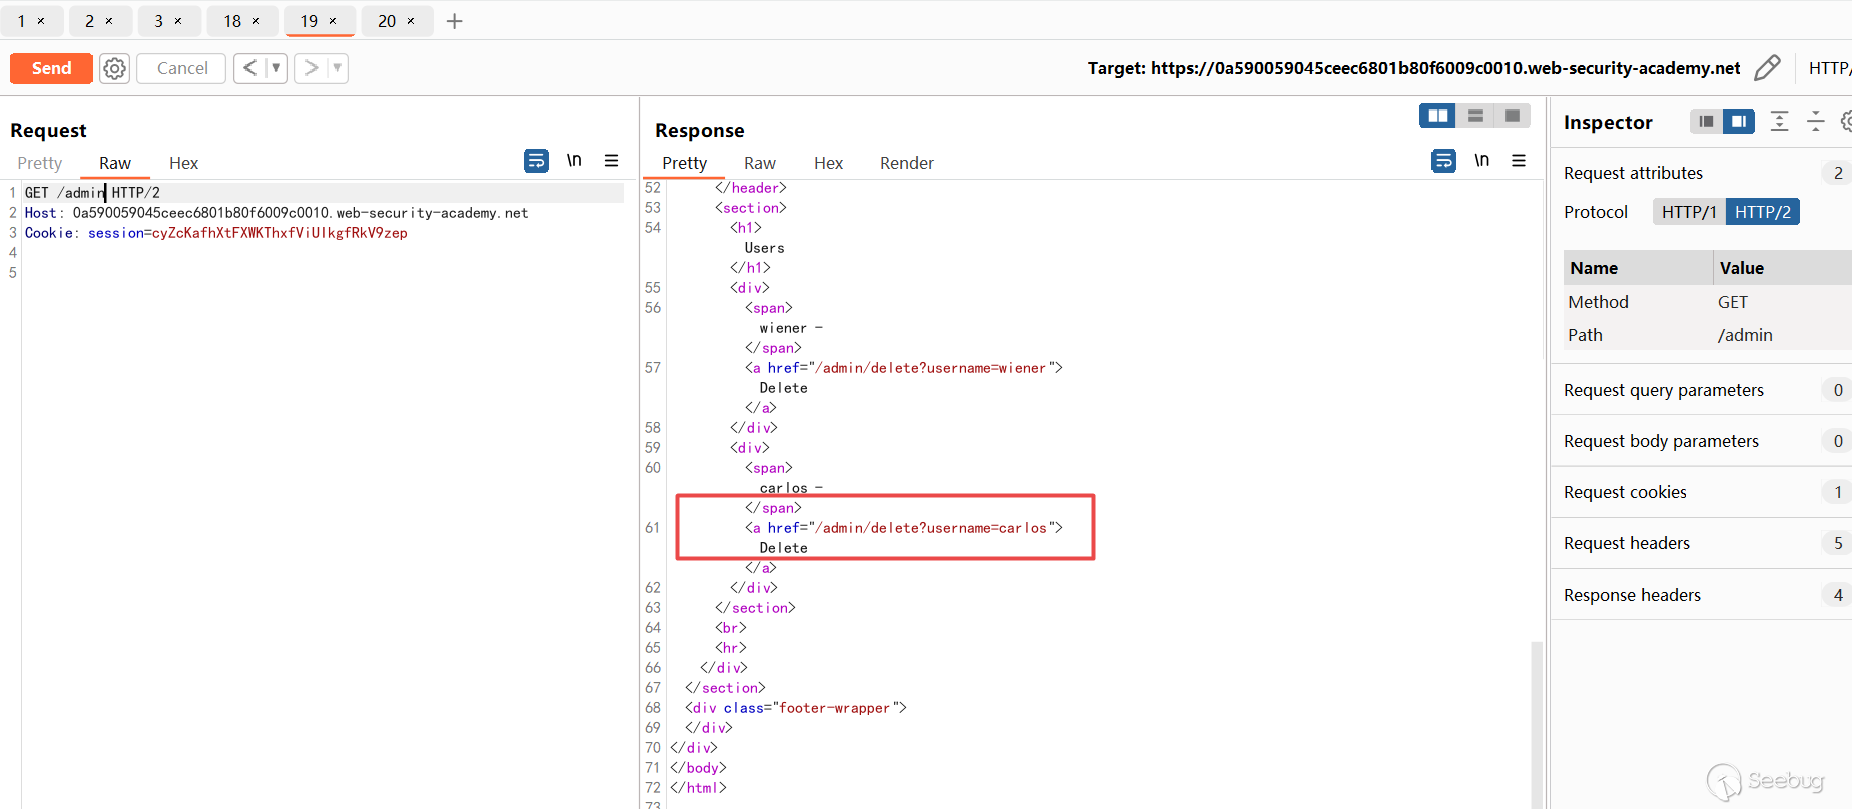Open the Response panel hamburger menu
The width and height of the screenshot is (1852, 809).
pos(1518,161)
